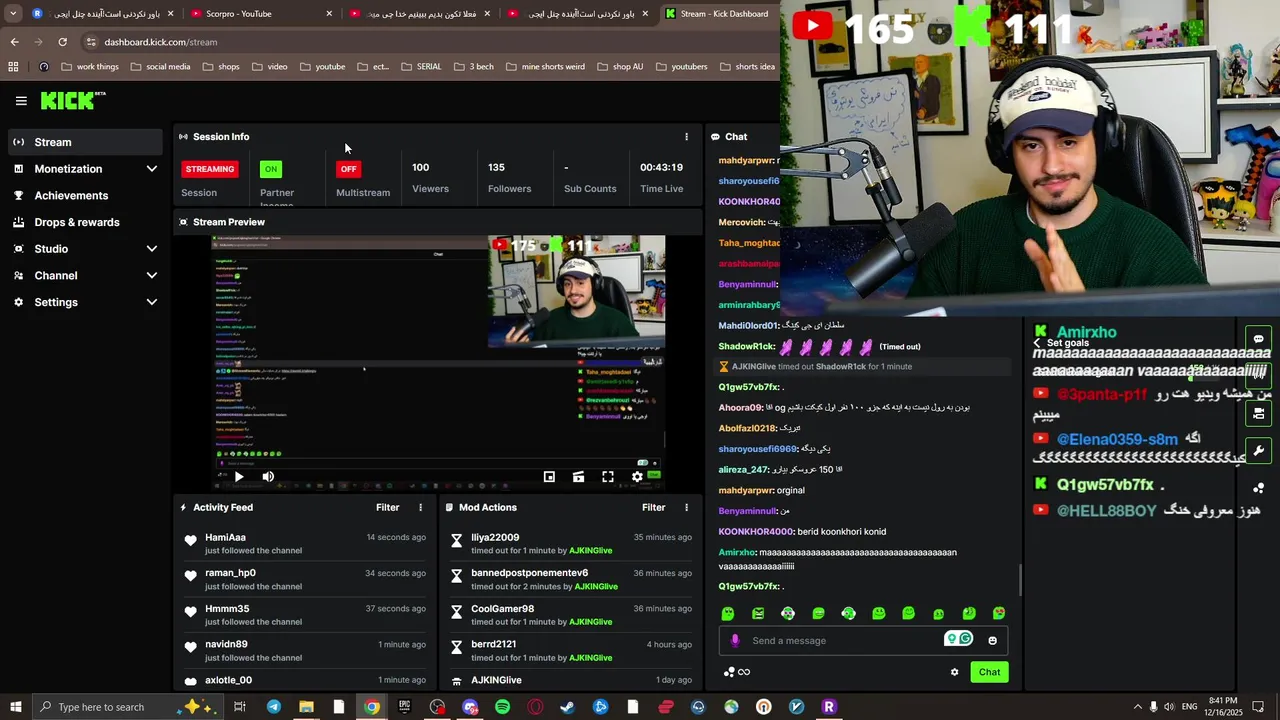
Task: Open Telegram from the taskbar
Action: [273, 707]
